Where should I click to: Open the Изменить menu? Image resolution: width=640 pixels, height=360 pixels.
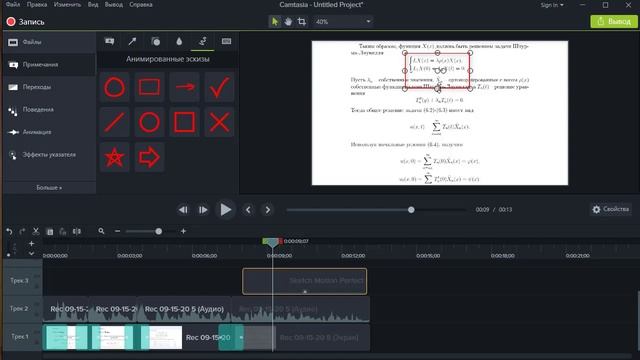[x=67, y=5]
